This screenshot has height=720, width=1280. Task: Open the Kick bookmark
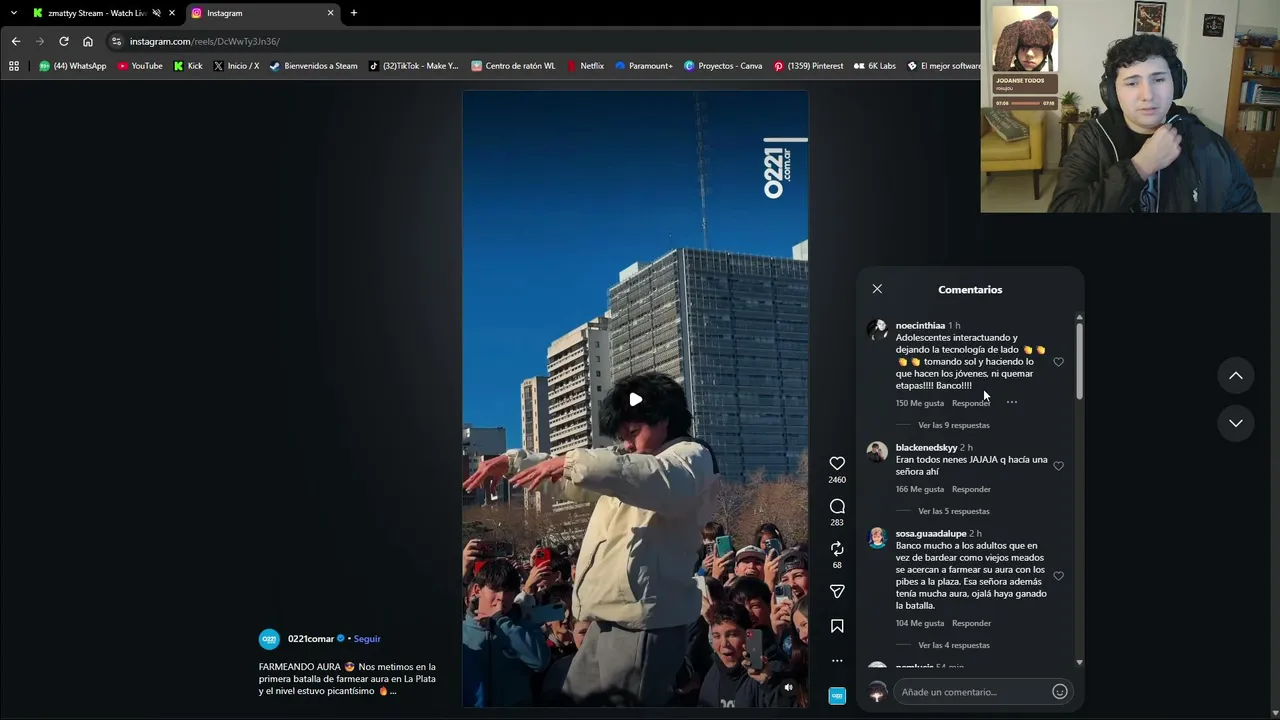188,66
